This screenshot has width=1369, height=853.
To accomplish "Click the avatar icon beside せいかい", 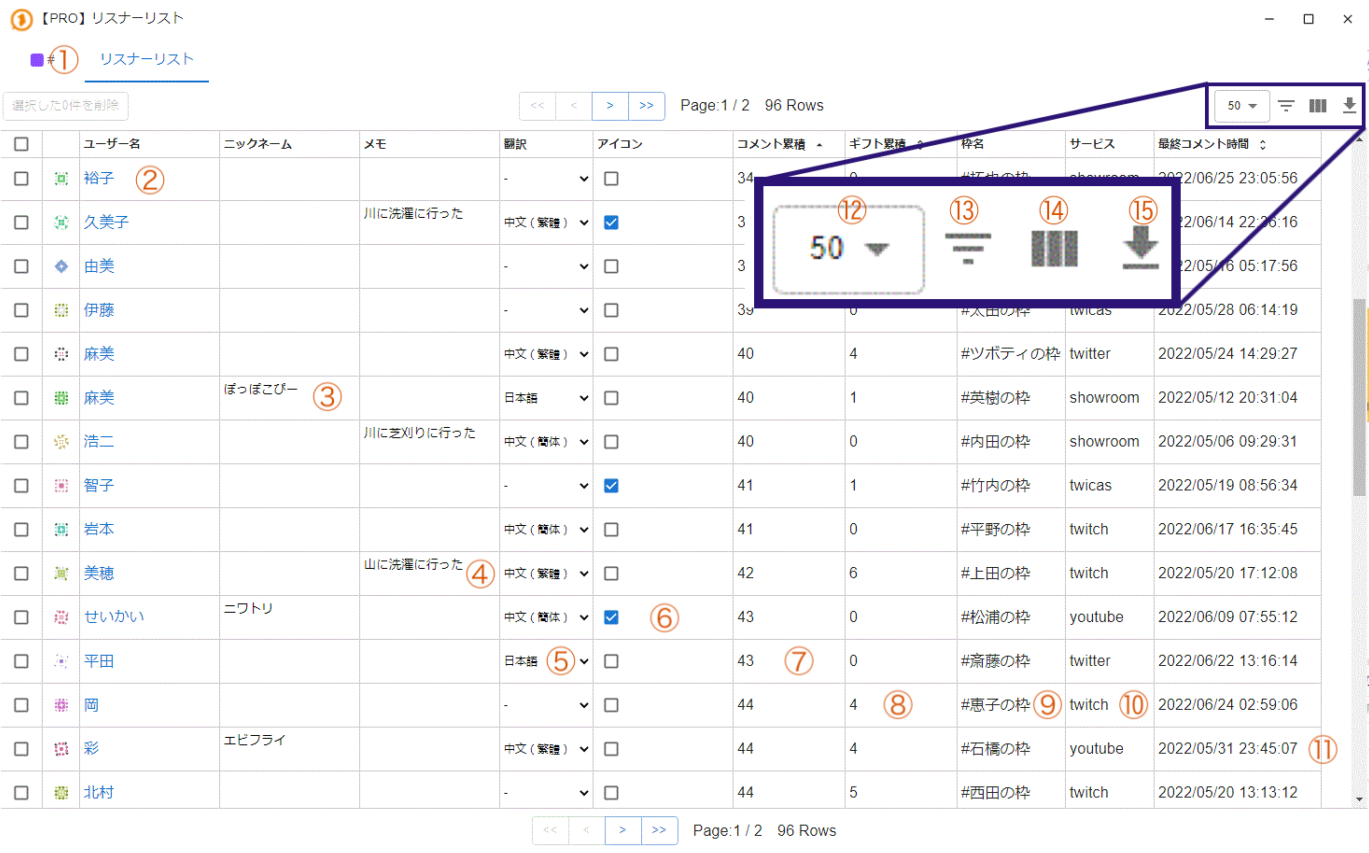I will [61, 617].
